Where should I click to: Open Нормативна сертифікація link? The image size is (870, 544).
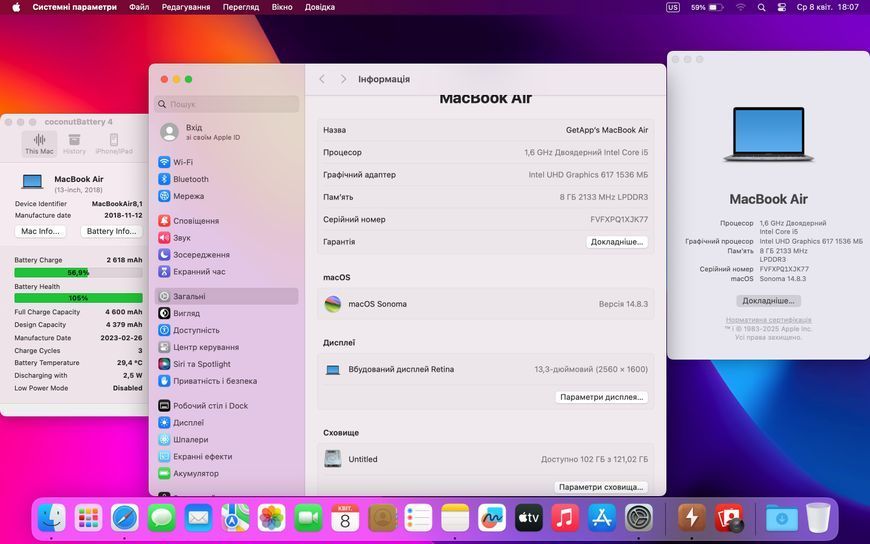pos(768,320)
